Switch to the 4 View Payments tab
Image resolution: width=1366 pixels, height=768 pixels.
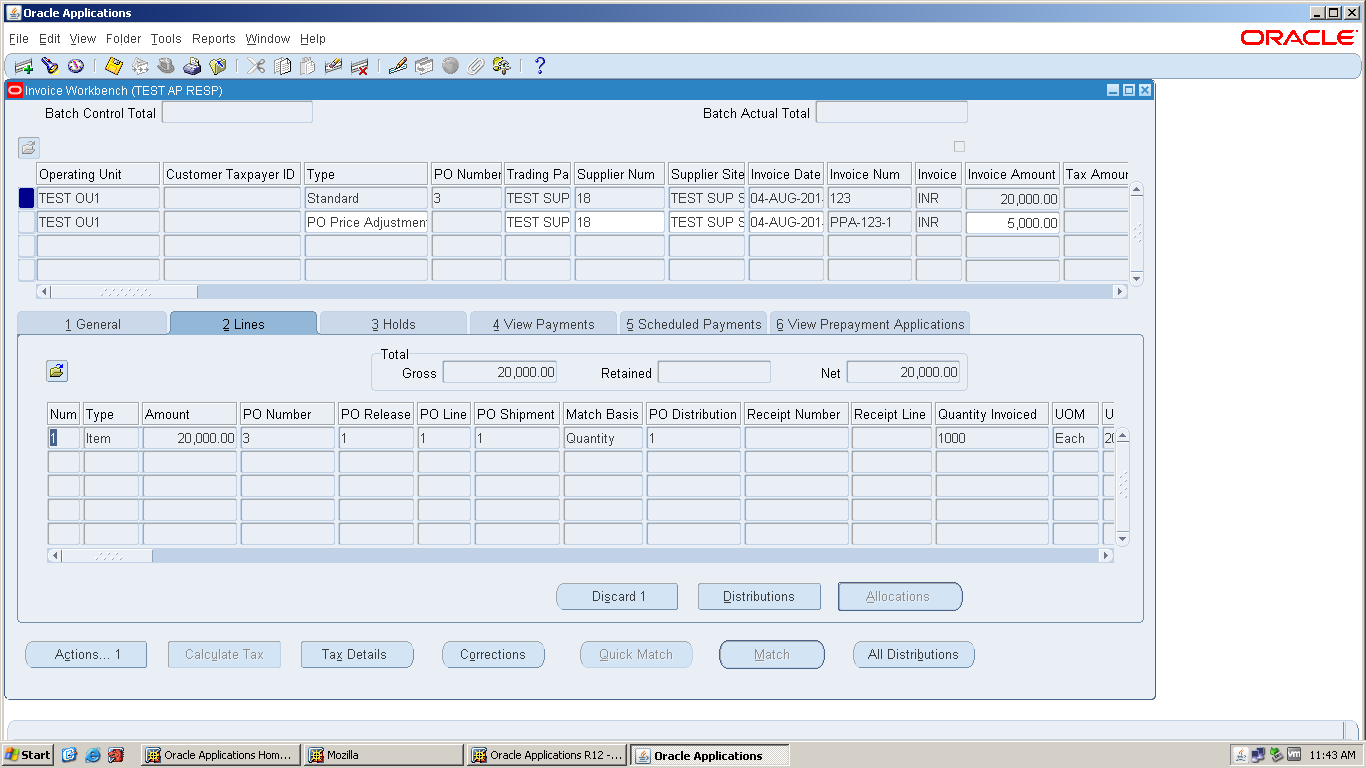tap(543, 324)
